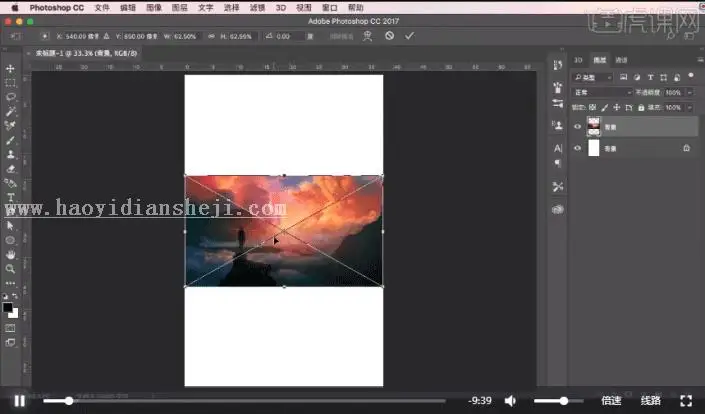705x414 pixels.
Task: Select the Move tool
Action: pos(10,68)
